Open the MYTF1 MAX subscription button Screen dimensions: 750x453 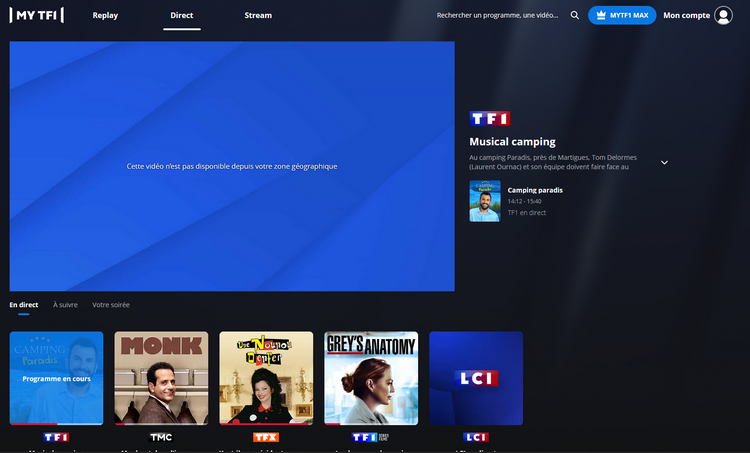pyautogui.click(x=622, y=15)
